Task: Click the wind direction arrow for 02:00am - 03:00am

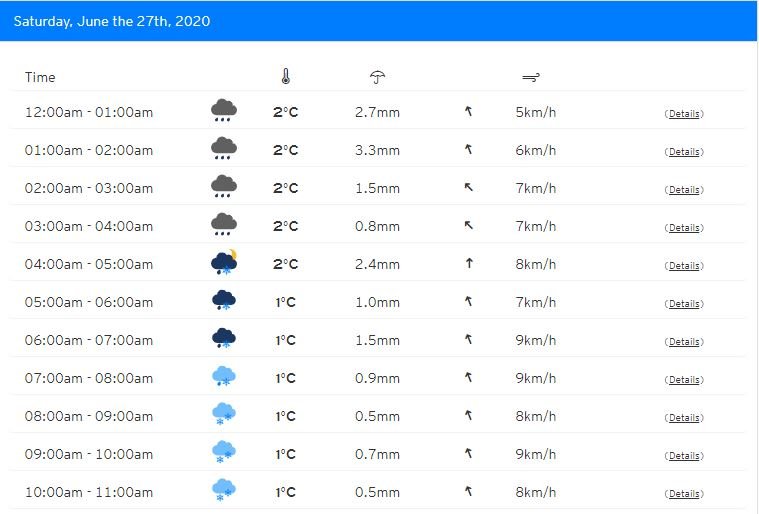Action: coord(468,187)
